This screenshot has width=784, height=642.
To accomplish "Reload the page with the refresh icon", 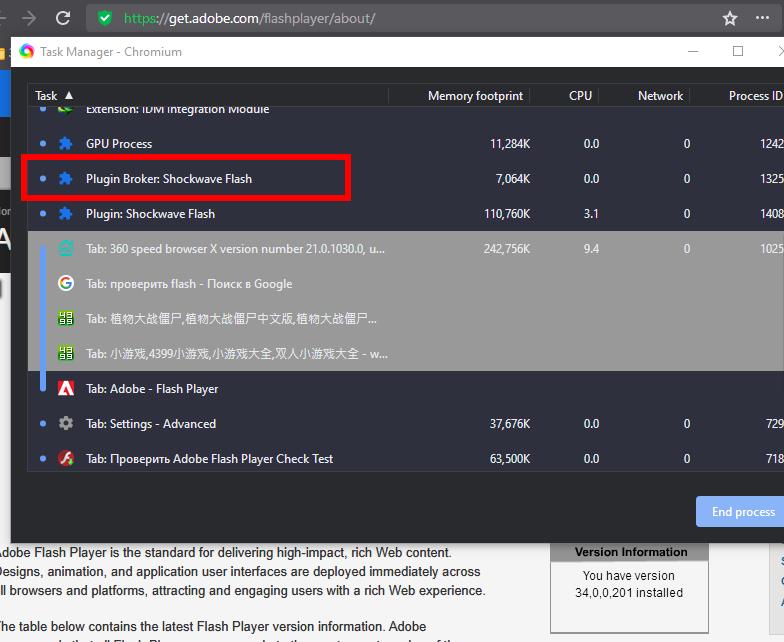I will coord(62,18).
